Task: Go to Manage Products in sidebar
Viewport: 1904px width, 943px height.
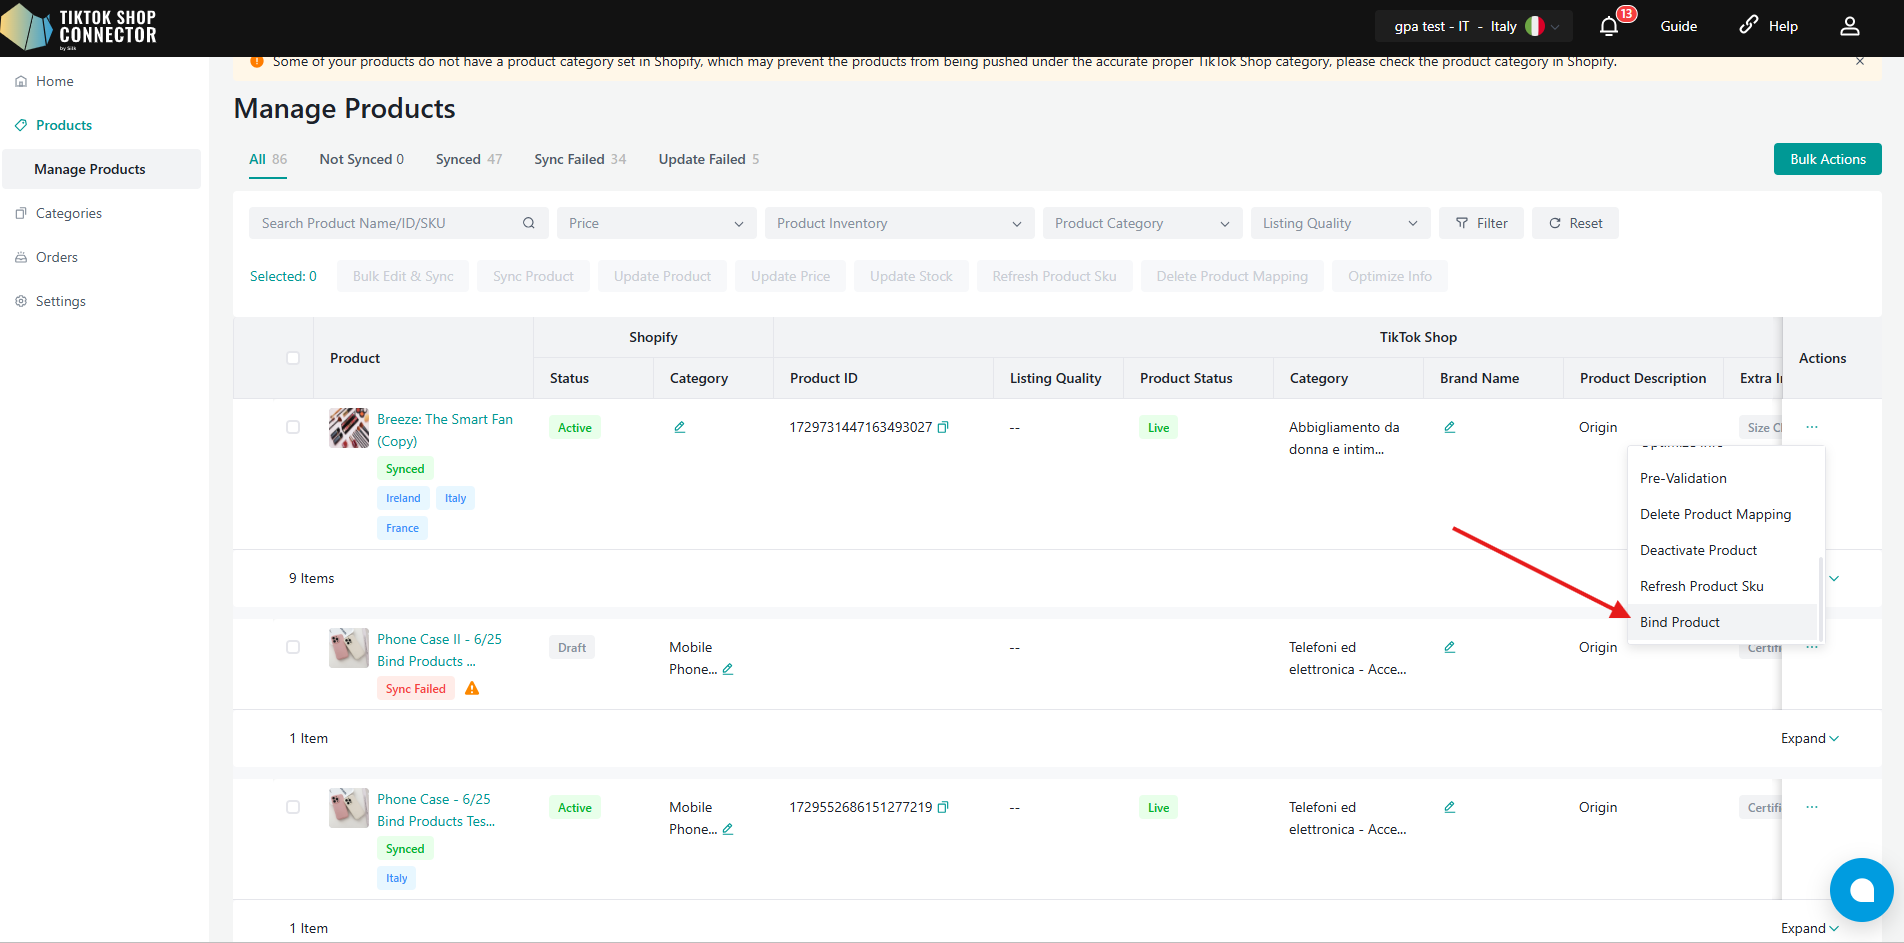Action: tap(102, 169)
